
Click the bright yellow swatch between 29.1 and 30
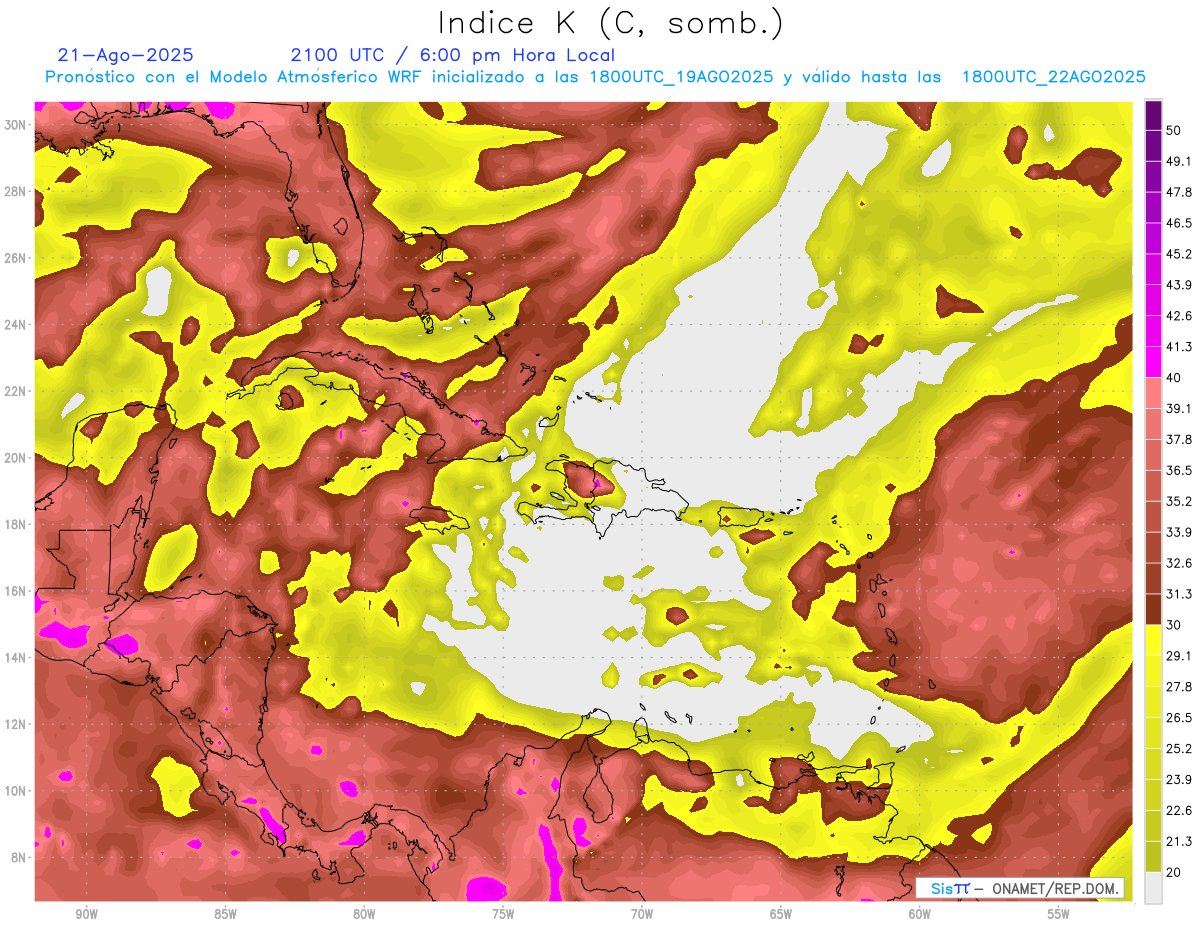pyautogui.click(x=1153, y=640)
